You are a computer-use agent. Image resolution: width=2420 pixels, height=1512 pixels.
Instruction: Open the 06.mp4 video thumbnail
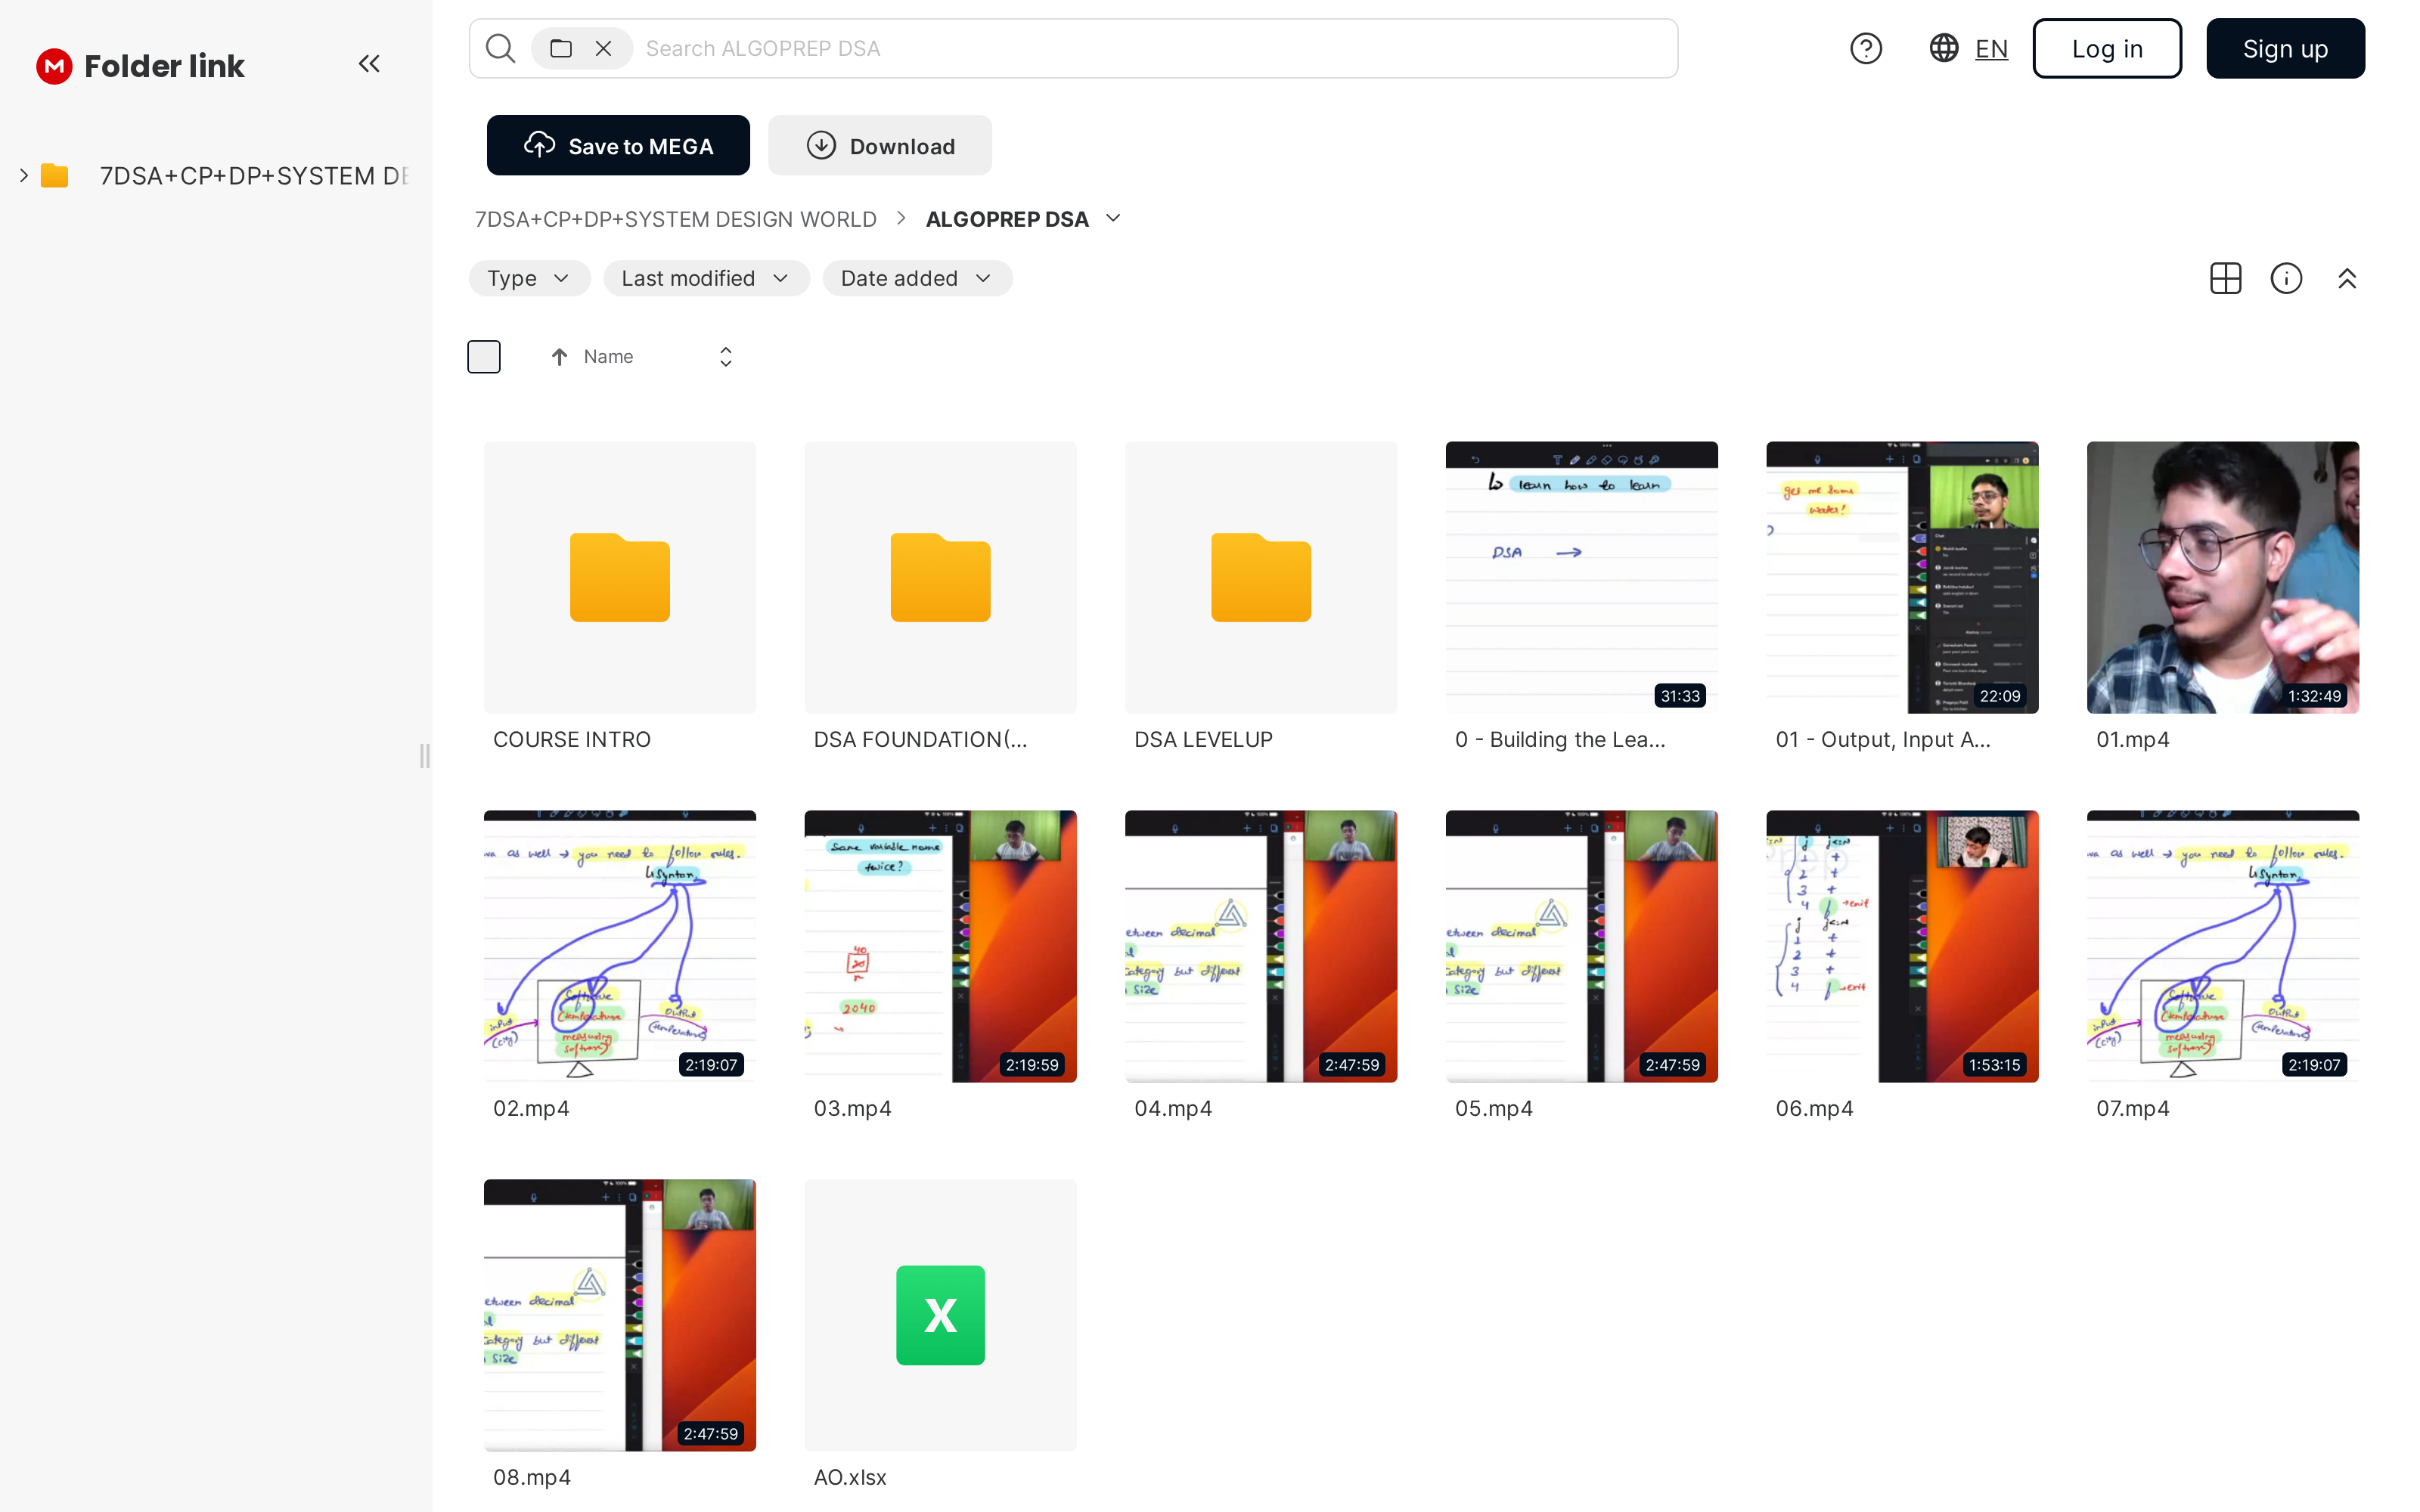1902,946
